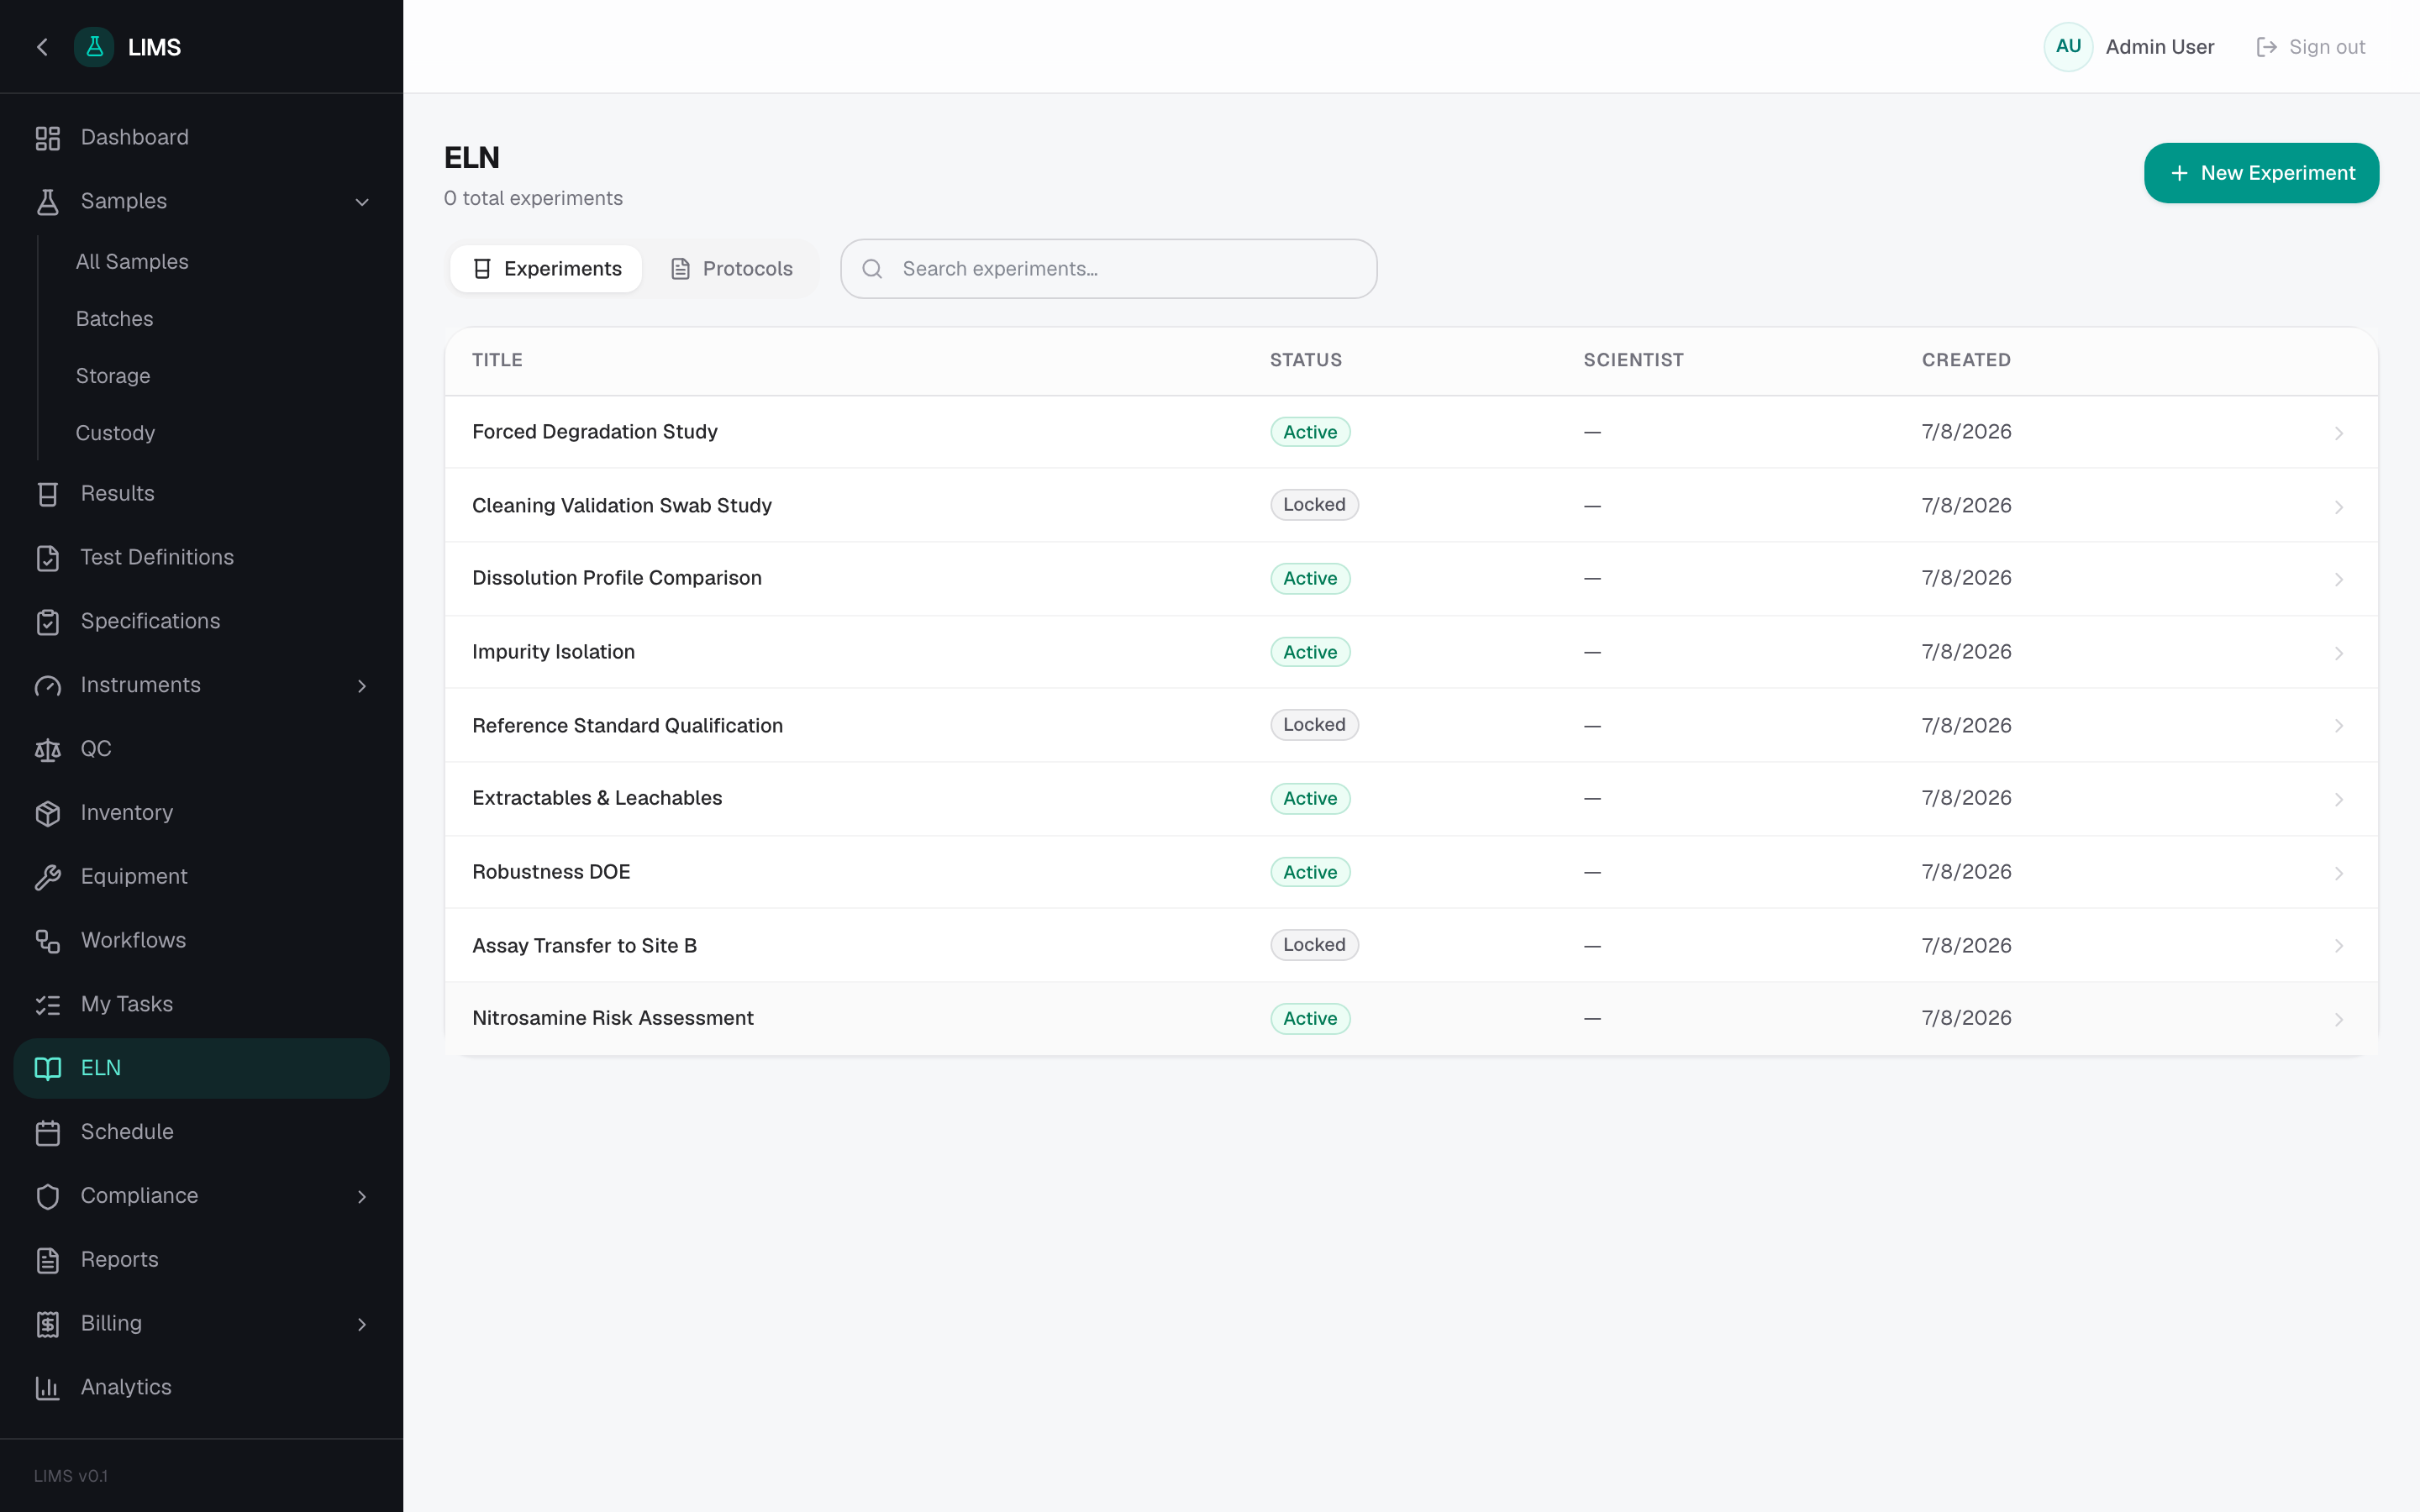Click the LIMS flask logo icon
Image resolution: width=2420 pixels, height=1512 pixels.
tap(94, 47)
